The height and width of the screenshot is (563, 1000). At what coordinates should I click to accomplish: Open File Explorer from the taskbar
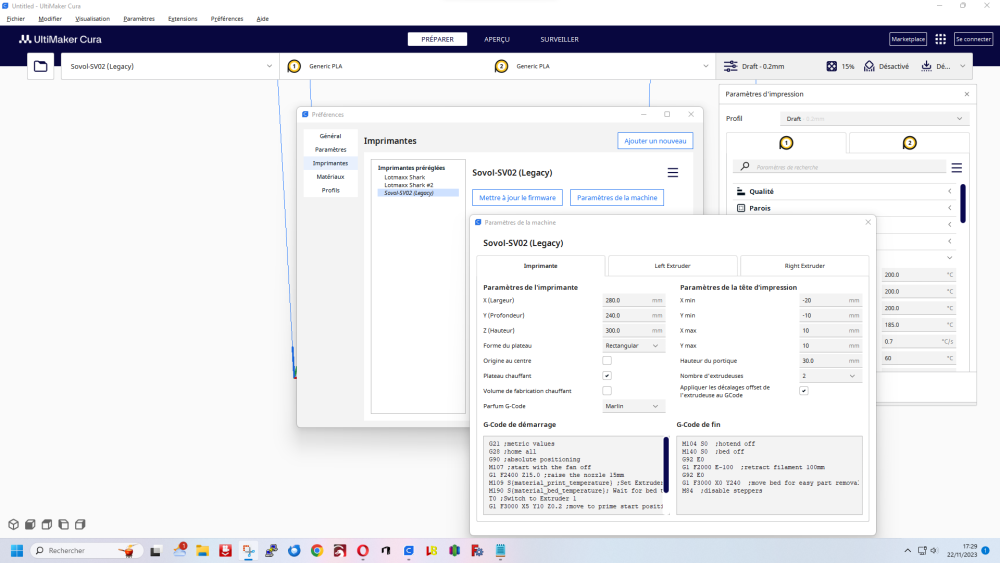pos(202,551)
